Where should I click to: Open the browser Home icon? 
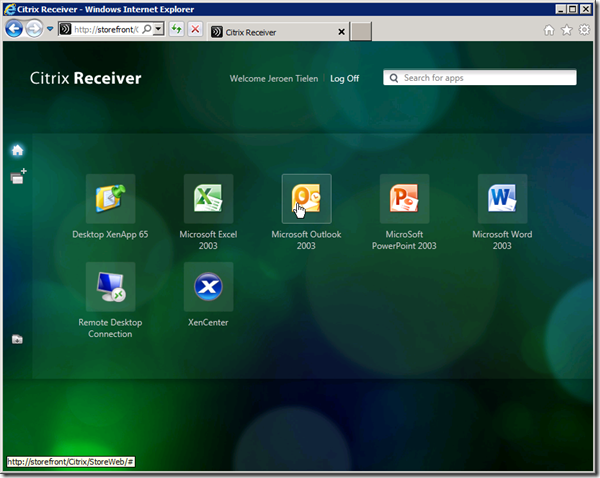tap(549, 30)
